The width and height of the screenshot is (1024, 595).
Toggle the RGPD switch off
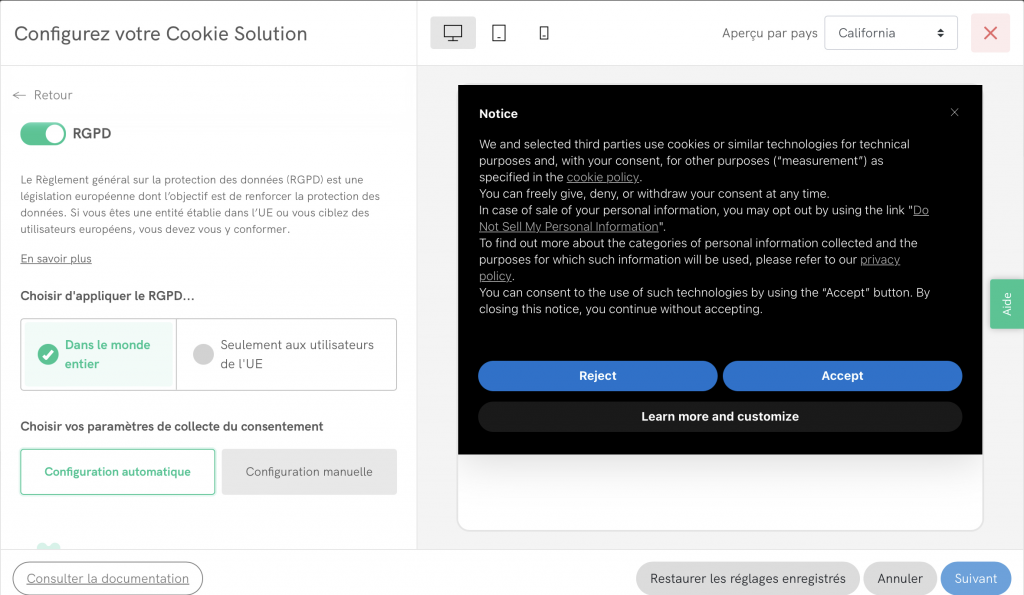(x=43, y=134)
